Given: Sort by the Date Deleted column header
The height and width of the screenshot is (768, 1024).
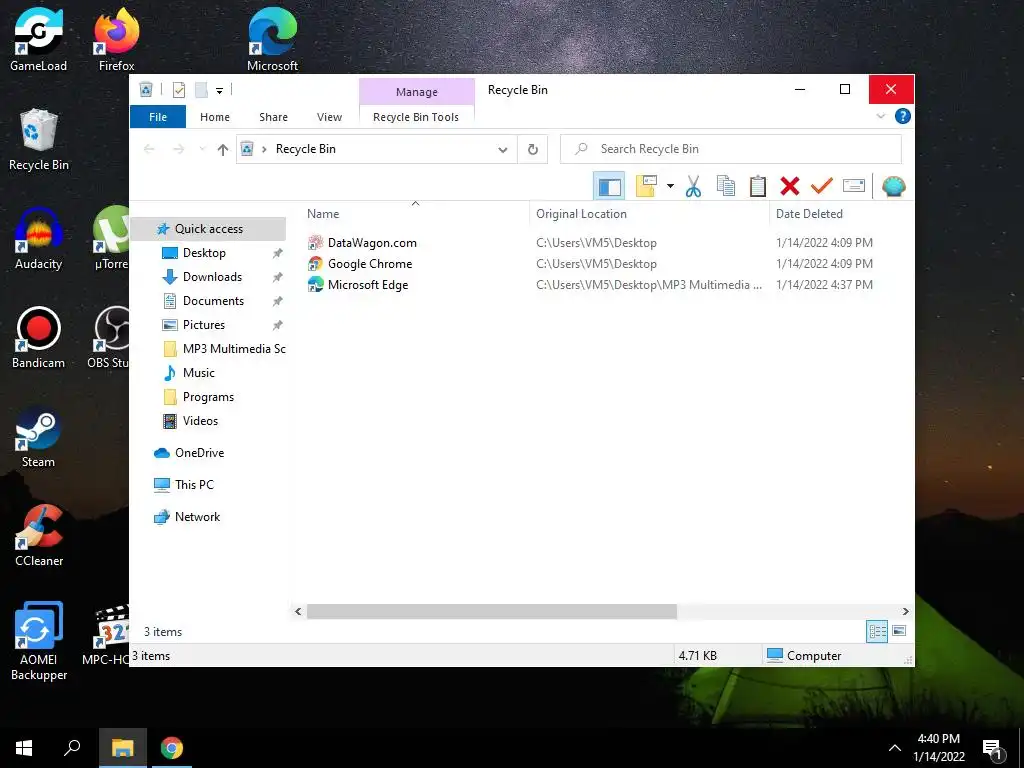Looking at the screenshot, I should (808, 214).
